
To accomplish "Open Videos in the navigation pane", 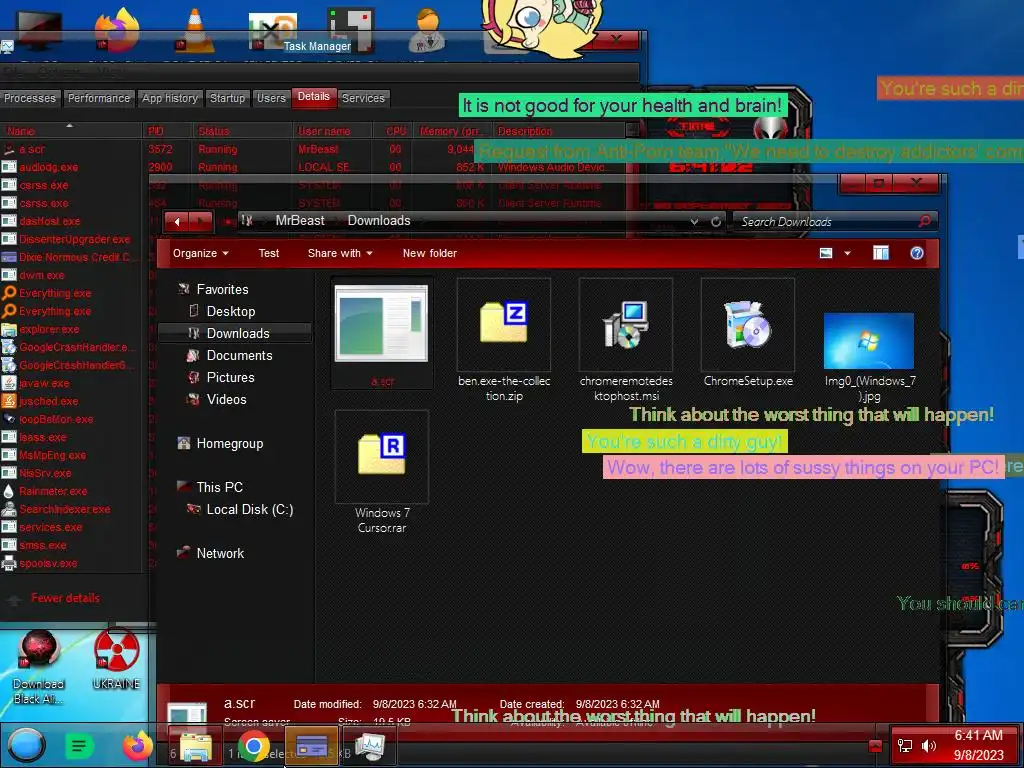I will [x=226, y=399].
